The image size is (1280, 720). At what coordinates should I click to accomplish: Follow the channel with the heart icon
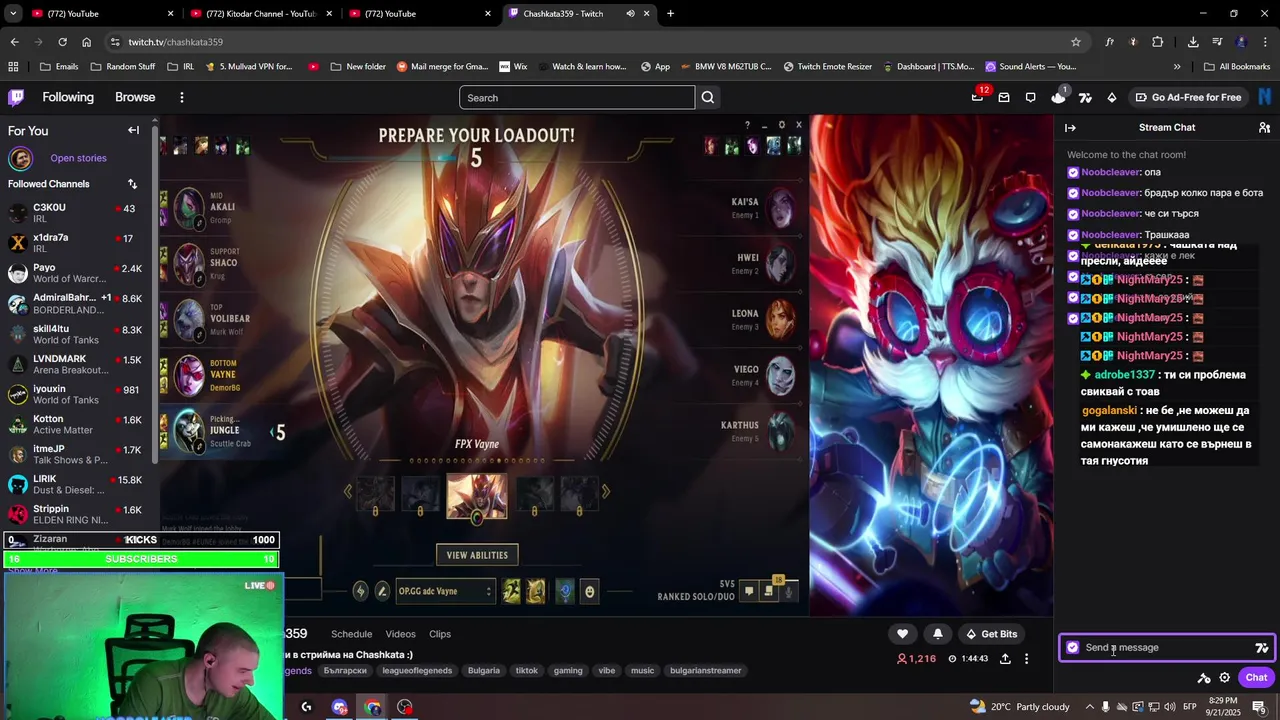pyautogui.click(x=902, y=633)
